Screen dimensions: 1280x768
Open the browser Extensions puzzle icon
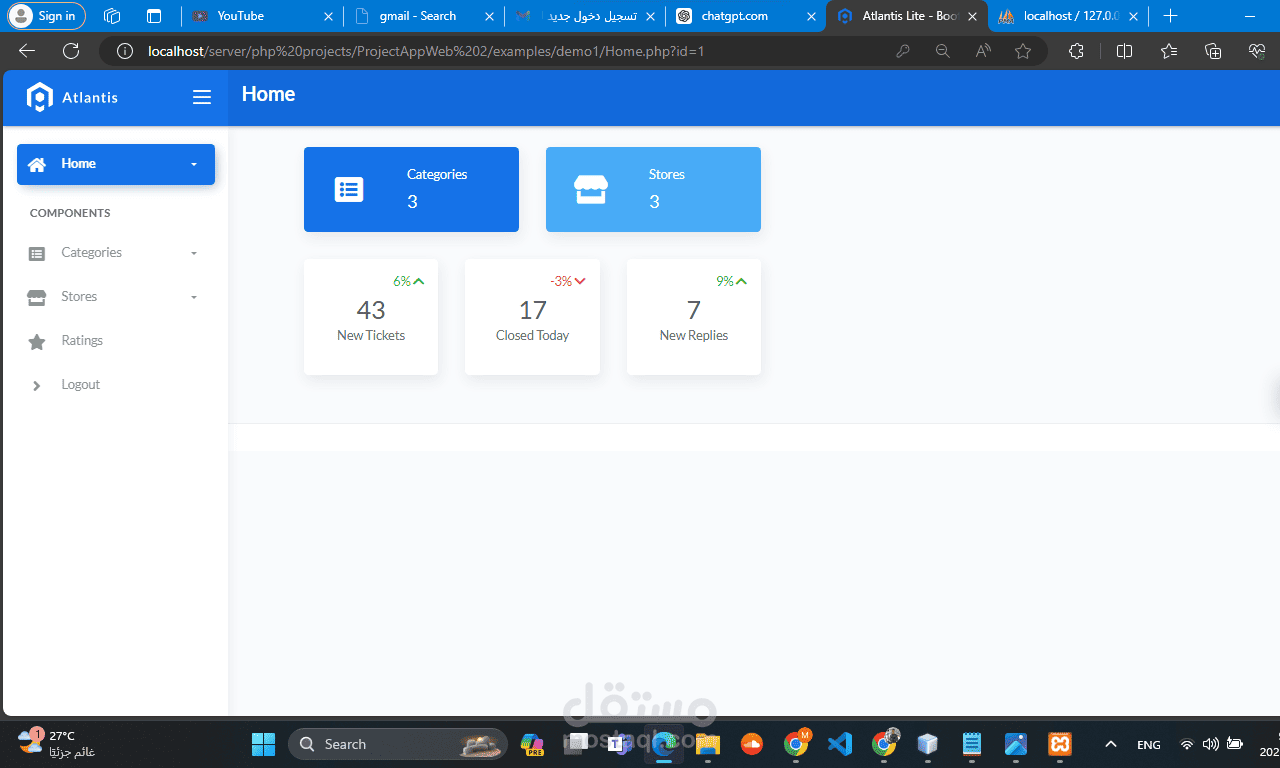[1076, 51]
